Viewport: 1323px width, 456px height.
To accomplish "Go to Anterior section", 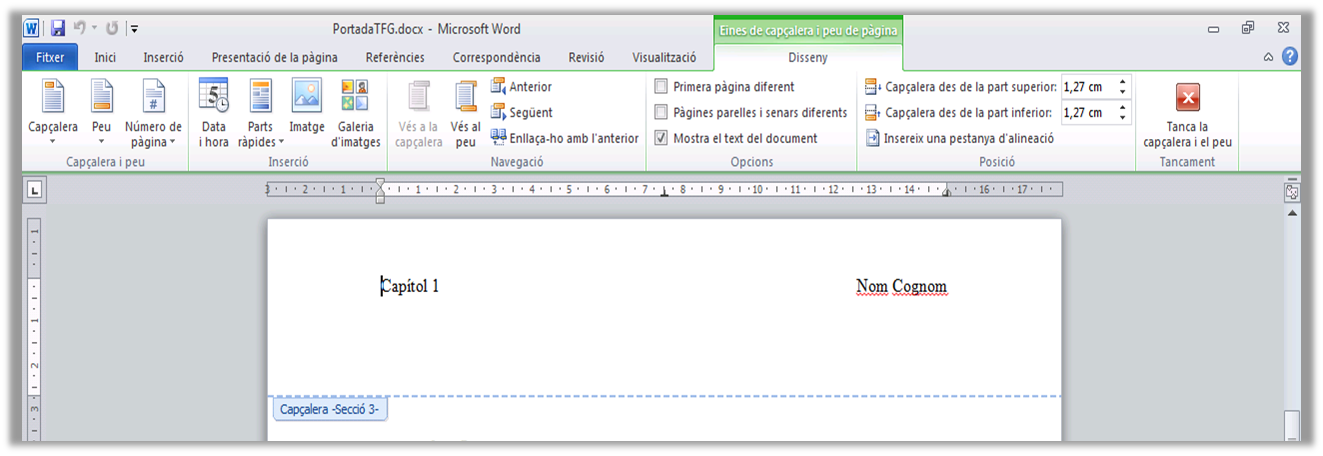I will pos(521,87).
